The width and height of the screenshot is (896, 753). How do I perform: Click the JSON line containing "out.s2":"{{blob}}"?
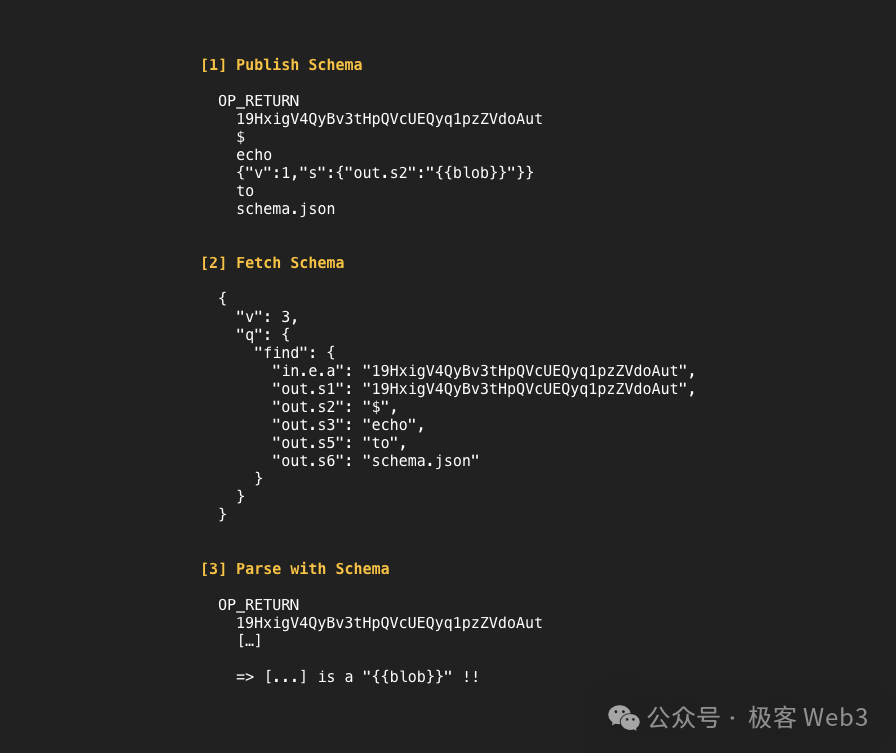point(385,173)
